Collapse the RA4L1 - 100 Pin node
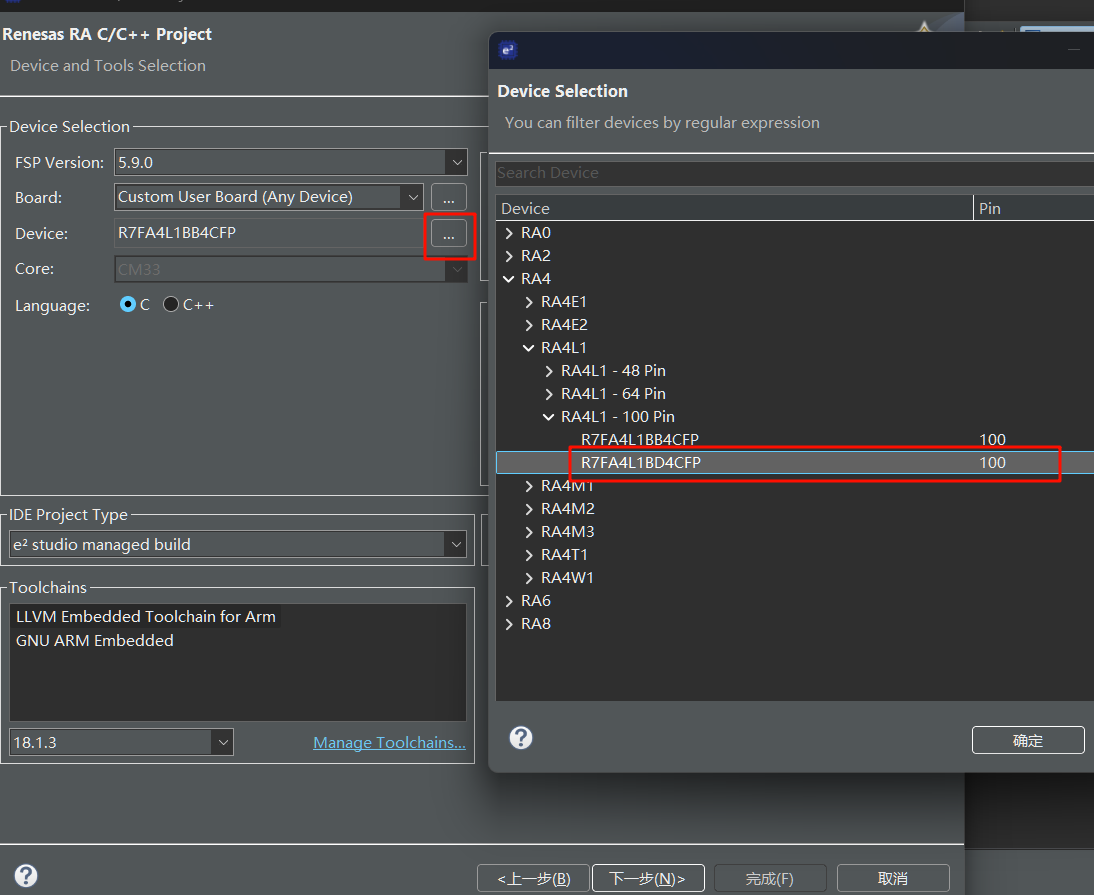 point(549,417)
